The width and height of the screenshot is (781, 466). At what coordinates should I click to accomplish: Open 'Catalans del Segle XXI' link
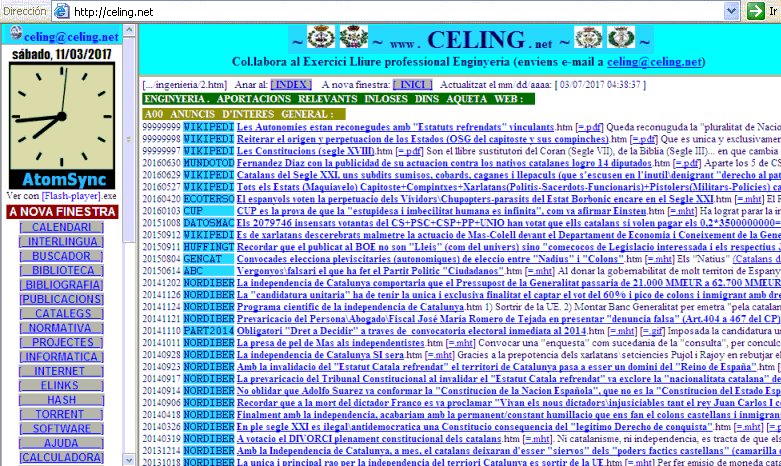pyautogui.click(x=509, y=175)
